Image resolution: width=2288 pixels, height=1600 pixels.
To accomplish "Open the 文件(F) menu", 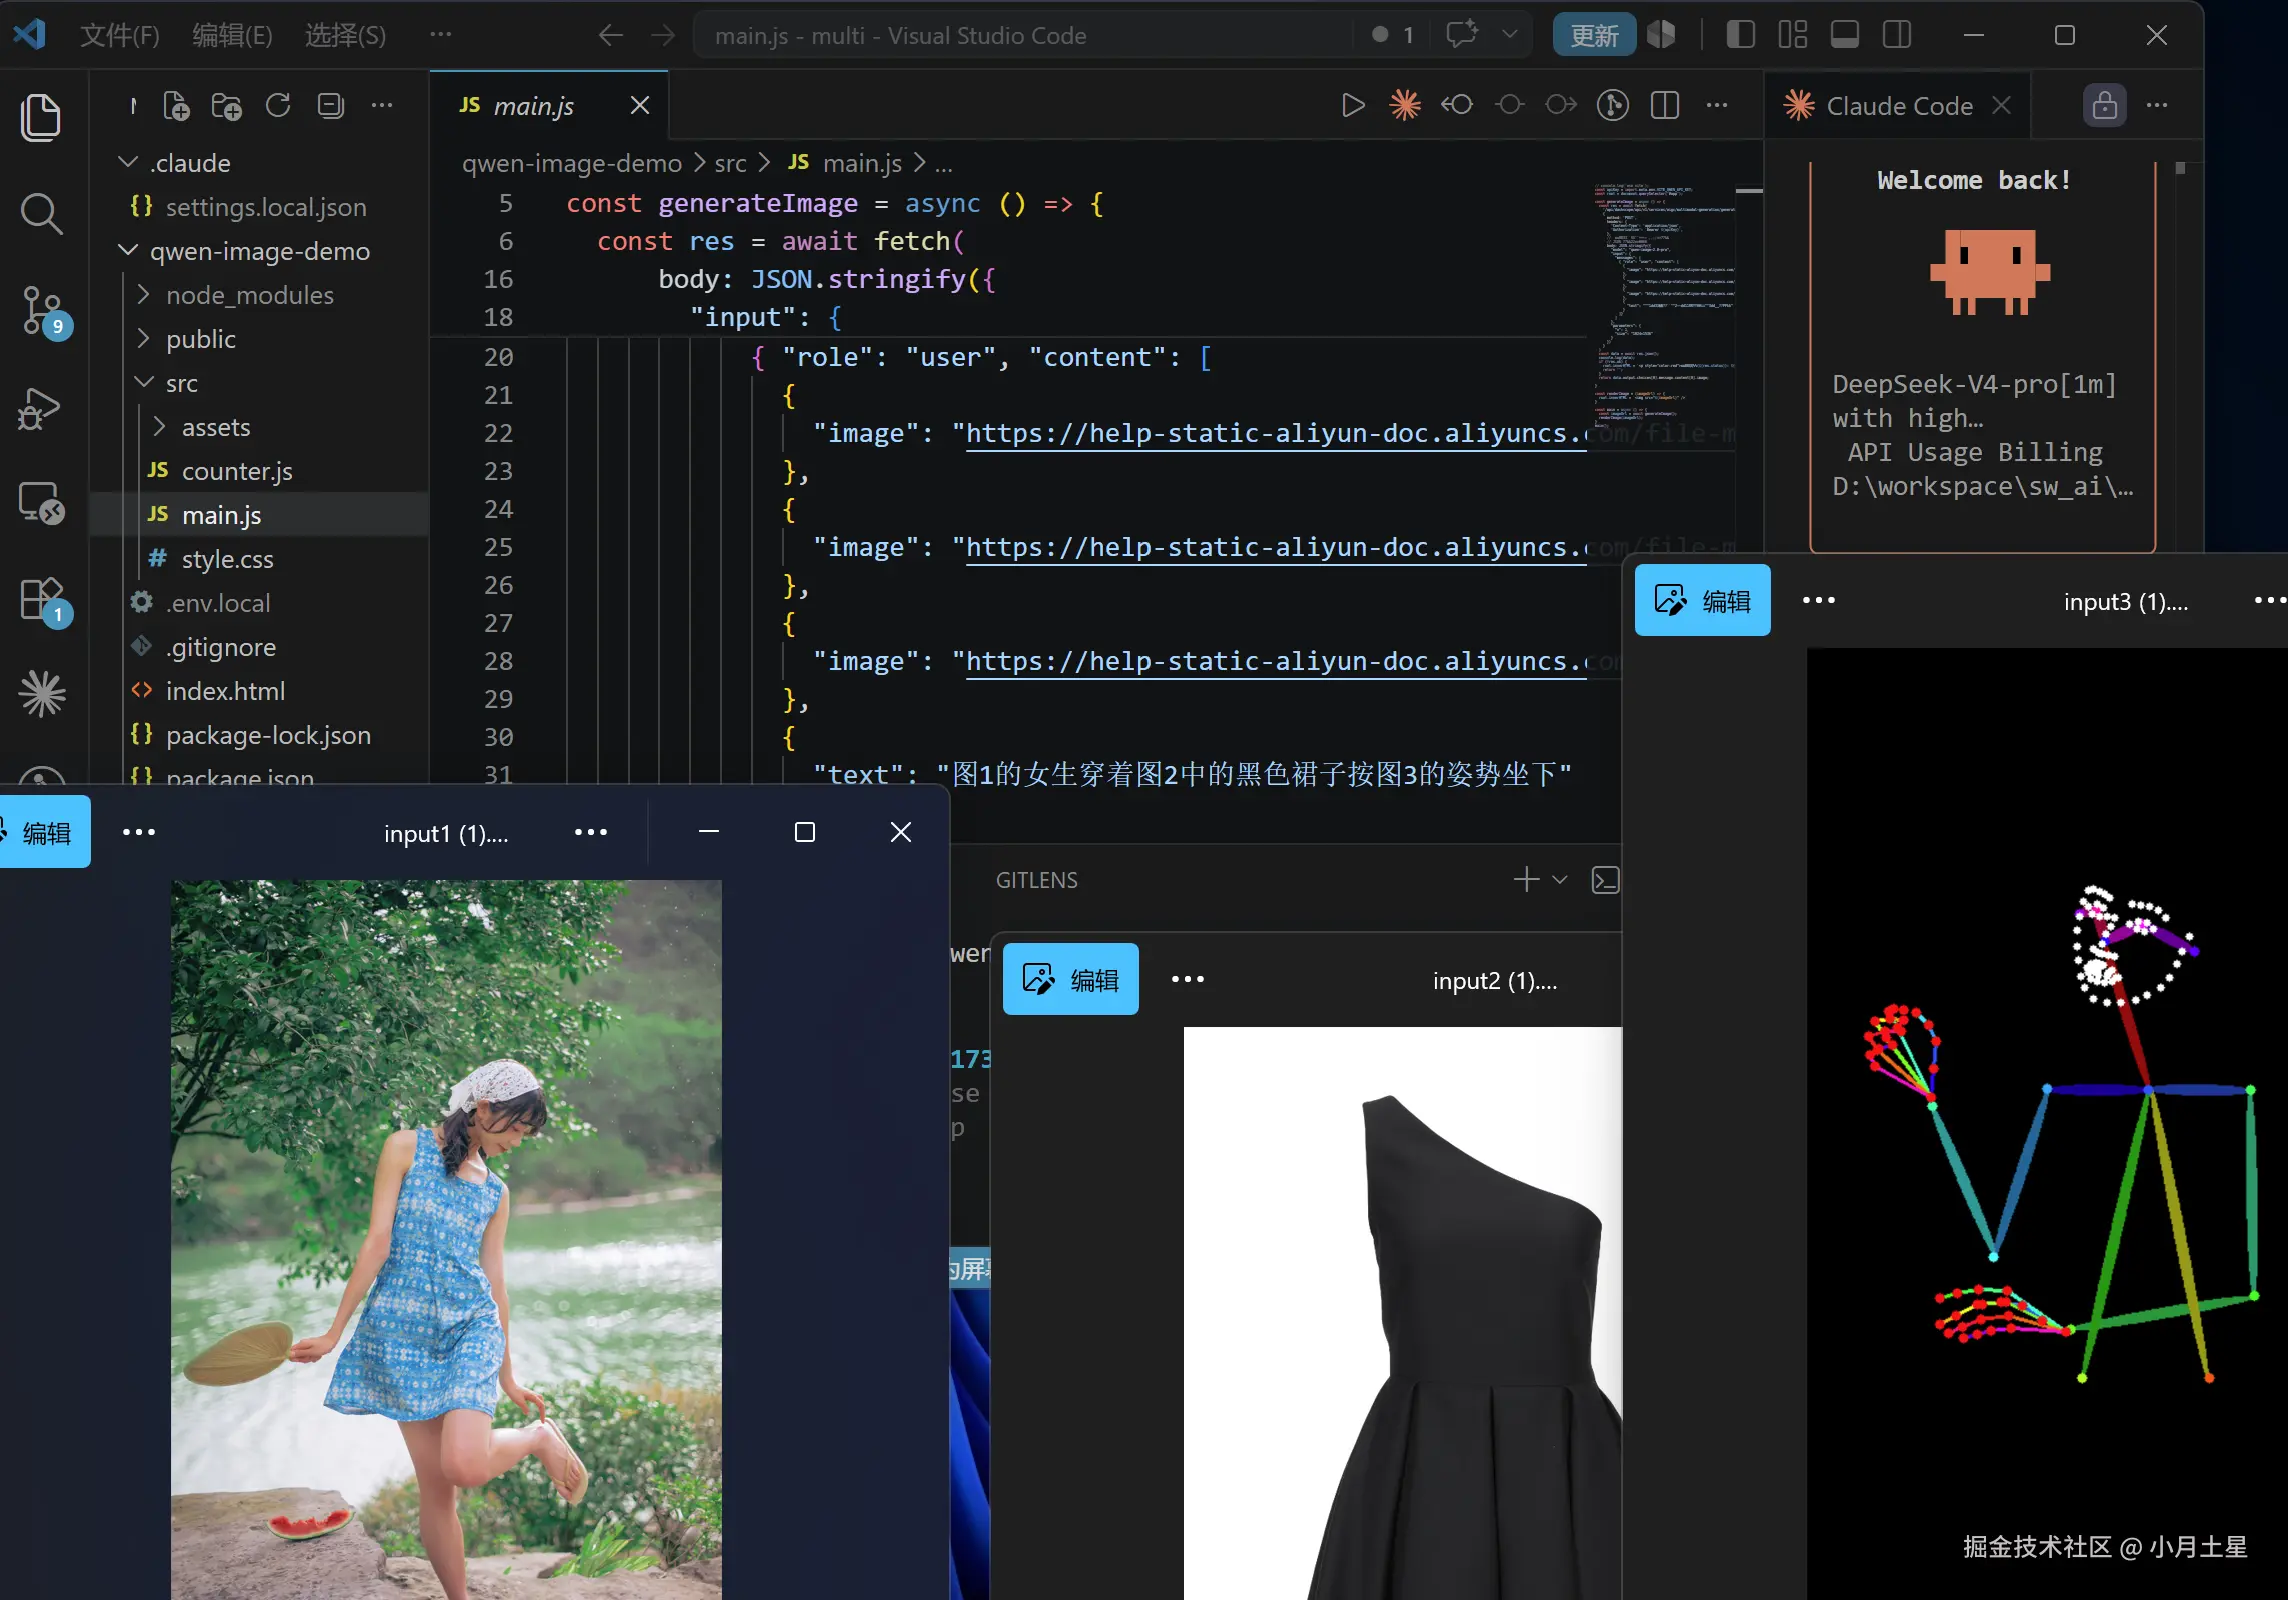I will tap(120, 36).
